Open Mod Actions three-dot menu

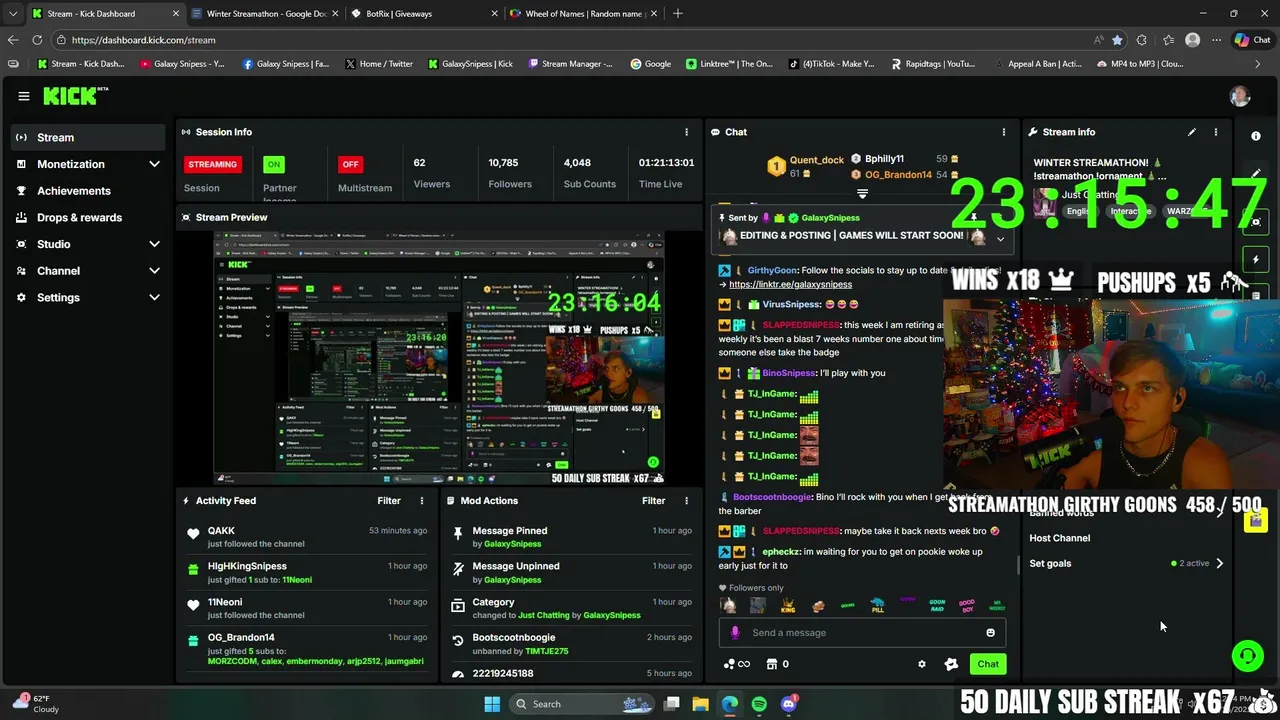tap(686, 501)
